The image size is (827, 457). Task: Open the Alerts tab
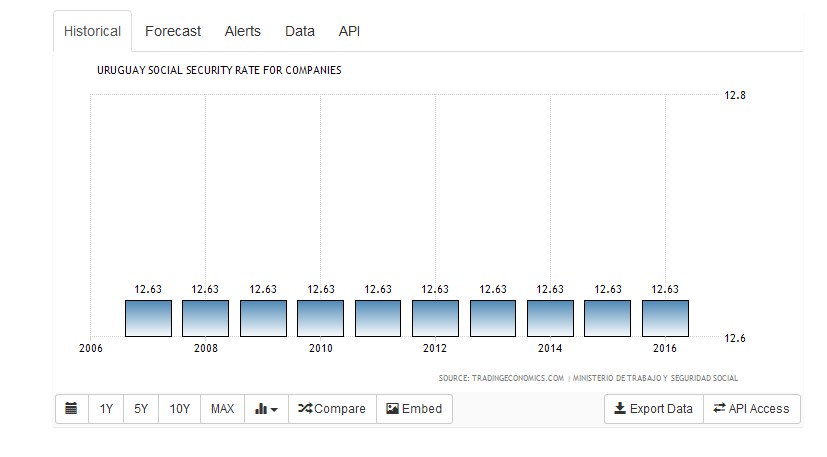tap(242, 31)
